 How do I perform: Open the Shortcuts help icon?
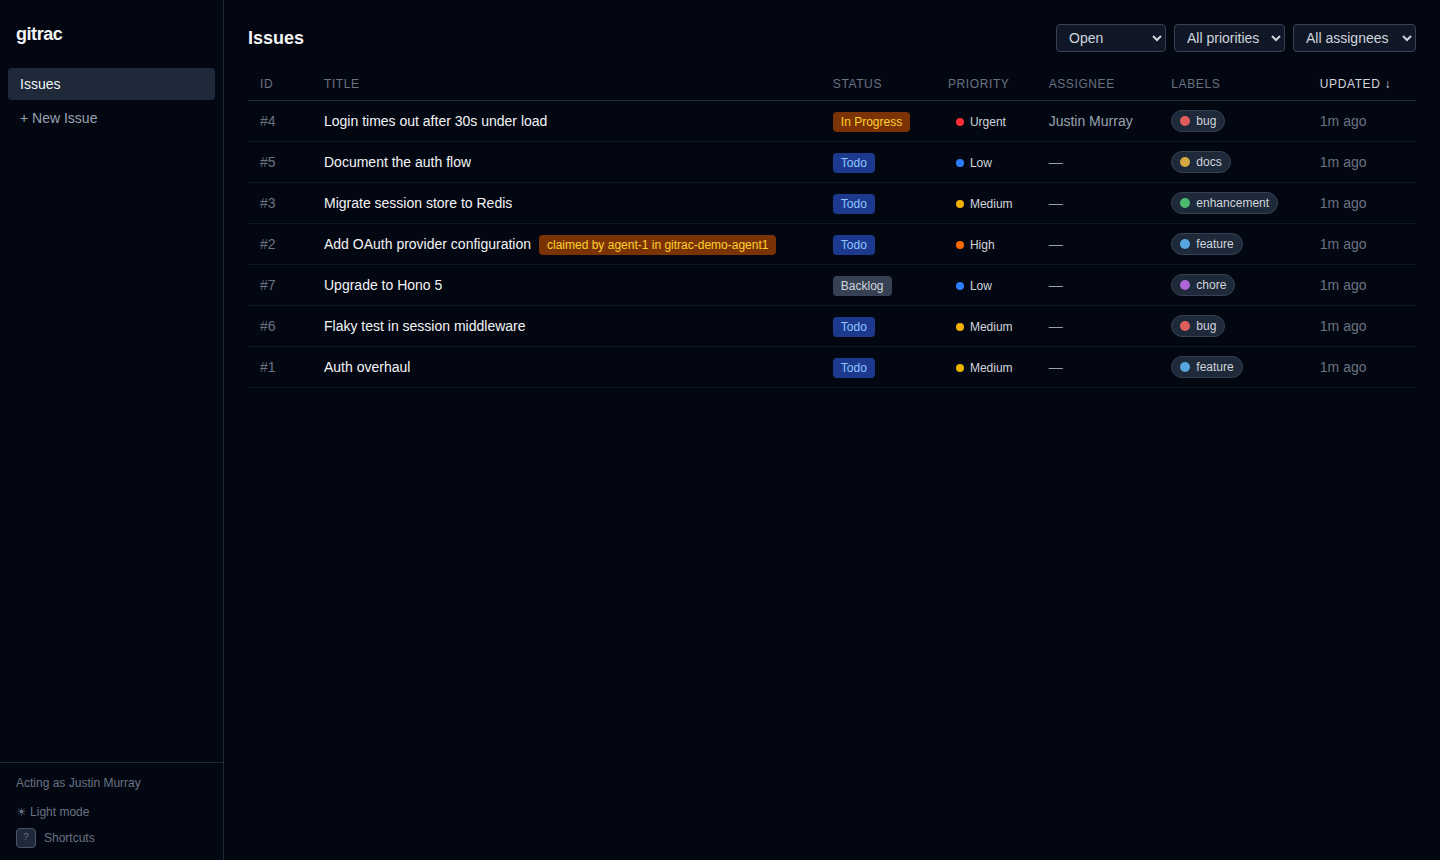26,838
